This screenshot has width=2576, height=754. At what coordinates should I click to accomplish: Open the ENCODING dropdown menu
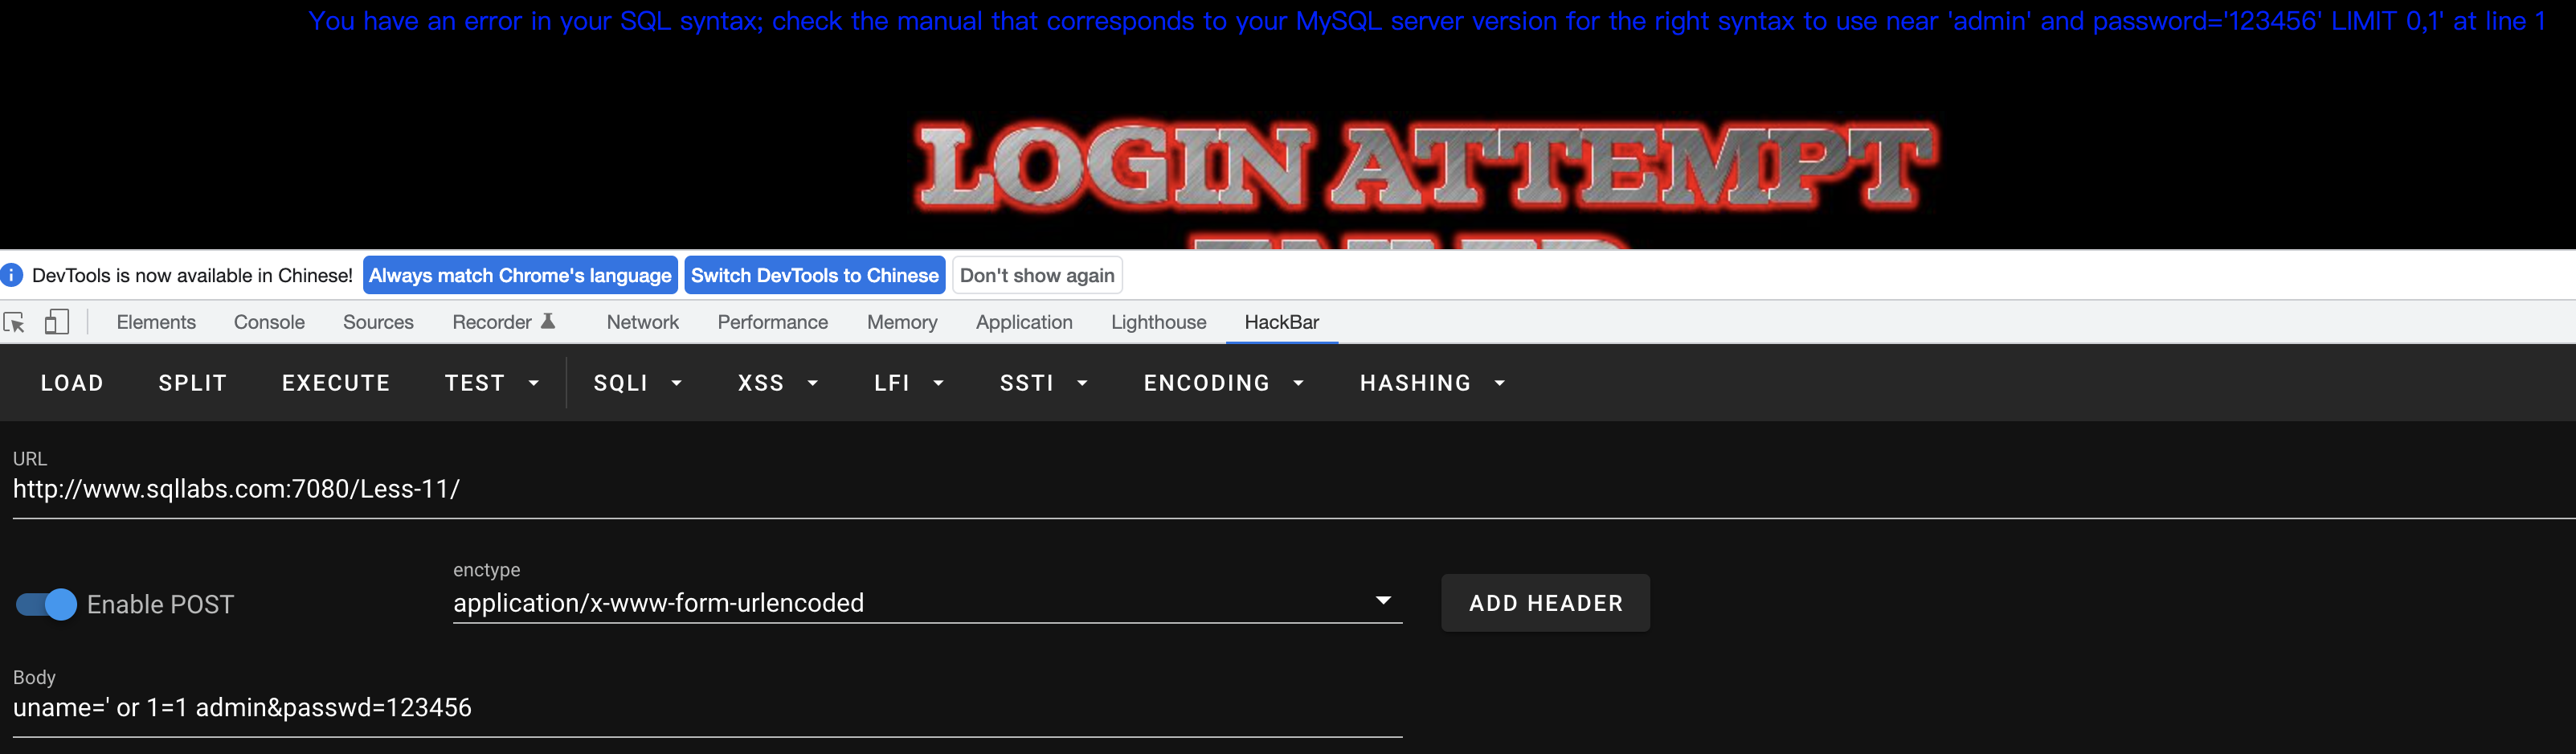pos(1224,383)
